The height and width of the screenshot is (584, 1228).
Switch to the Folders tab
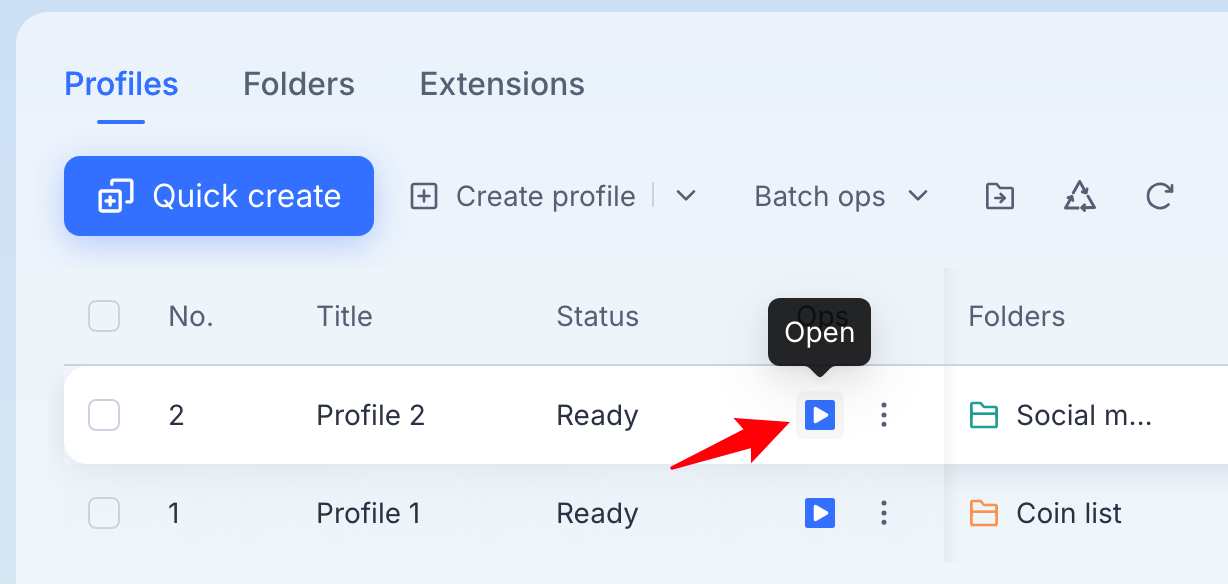pos(299,84)
